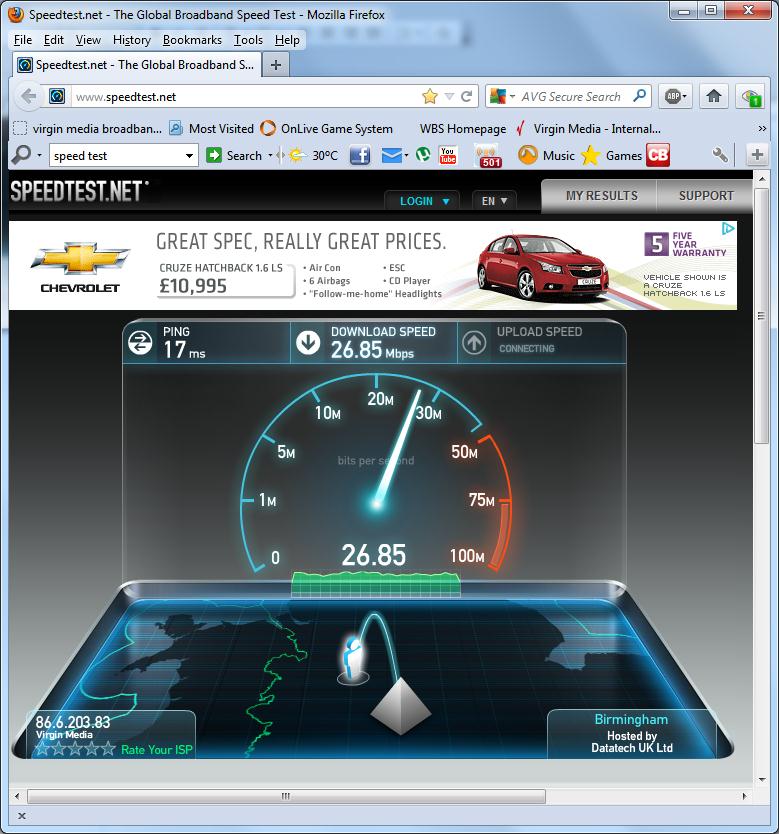The width and height of the screenshot is (779, 834).
Task: Go to the Firefox Home page icon
Action: point(714,96)
